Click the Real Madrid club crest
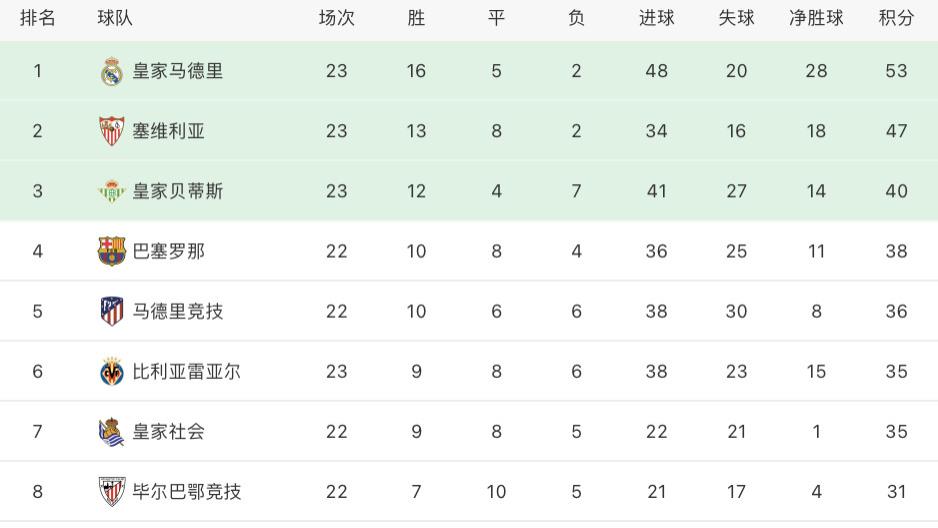The height and width of the screenshot is (528, 938). [112, 72]
